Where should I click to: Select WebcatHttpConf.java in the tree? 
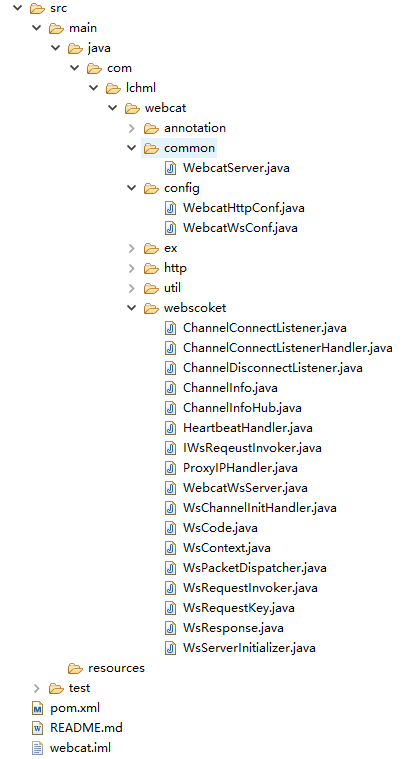pos(243,208)
